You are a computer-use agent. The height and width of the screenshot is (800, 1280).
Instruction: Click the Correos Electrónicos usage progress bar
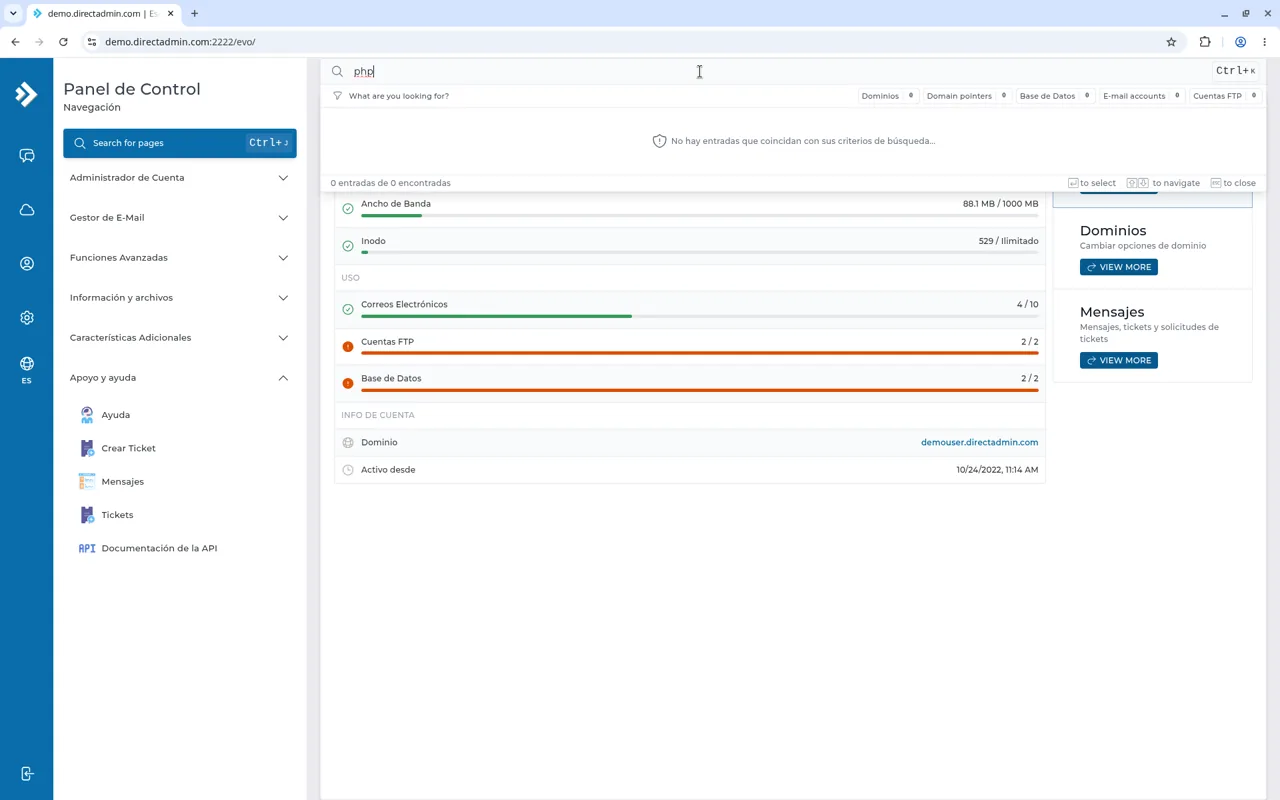(x=699, y=316)
